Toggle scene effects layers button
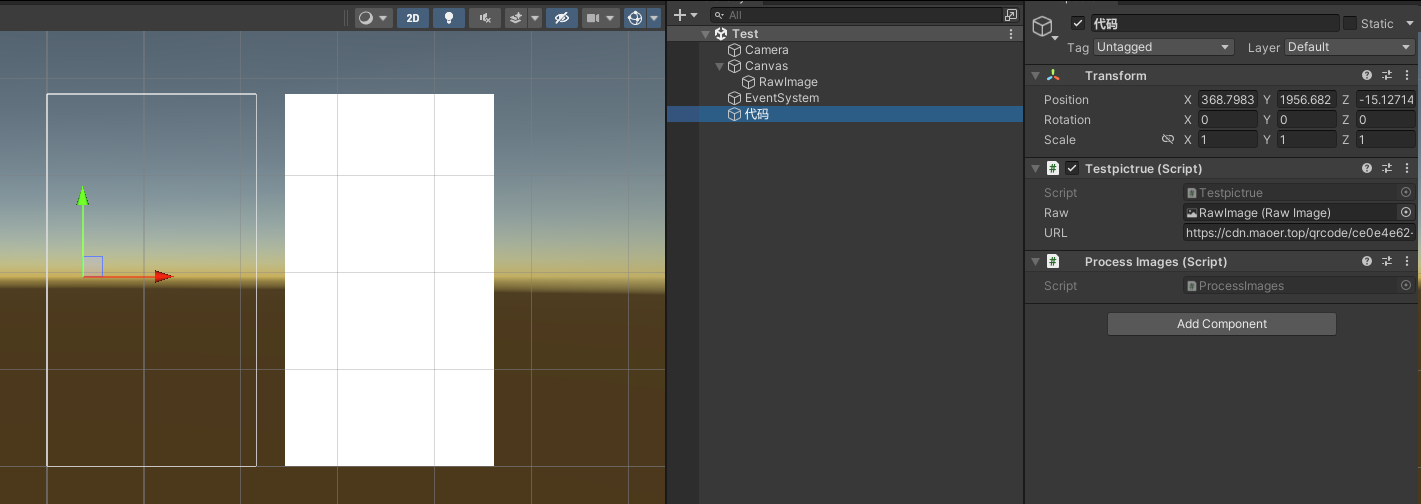 coord(515,17)
